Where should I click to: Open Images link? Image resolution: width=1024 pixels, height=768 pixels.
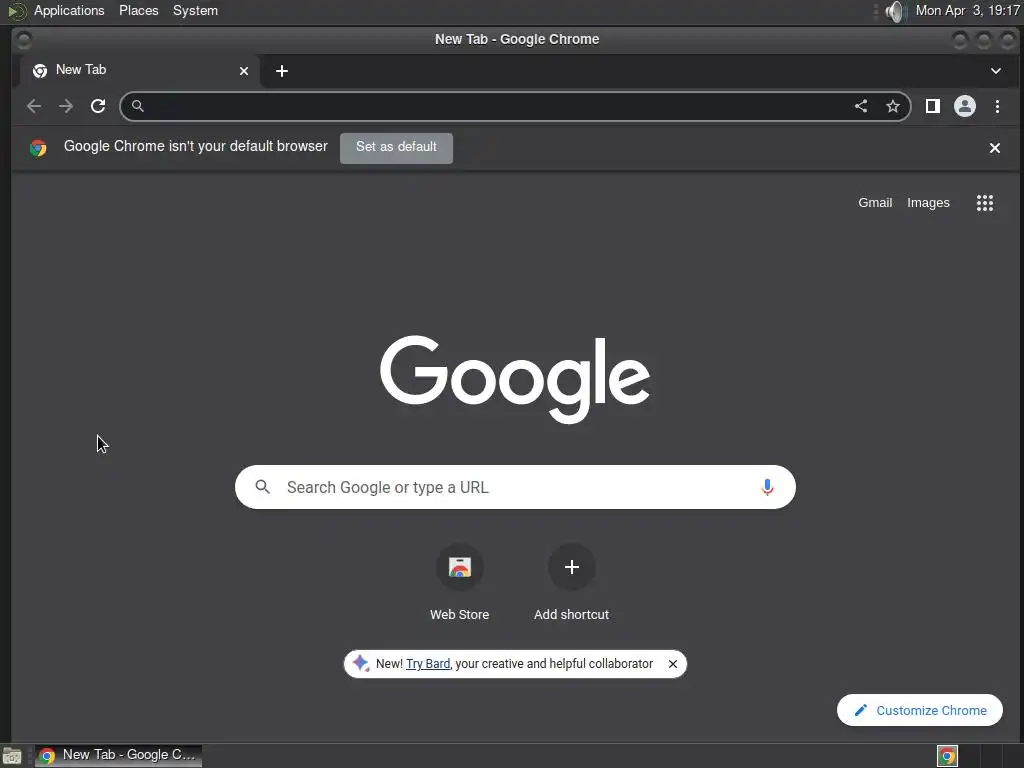(x=928, y=203)
